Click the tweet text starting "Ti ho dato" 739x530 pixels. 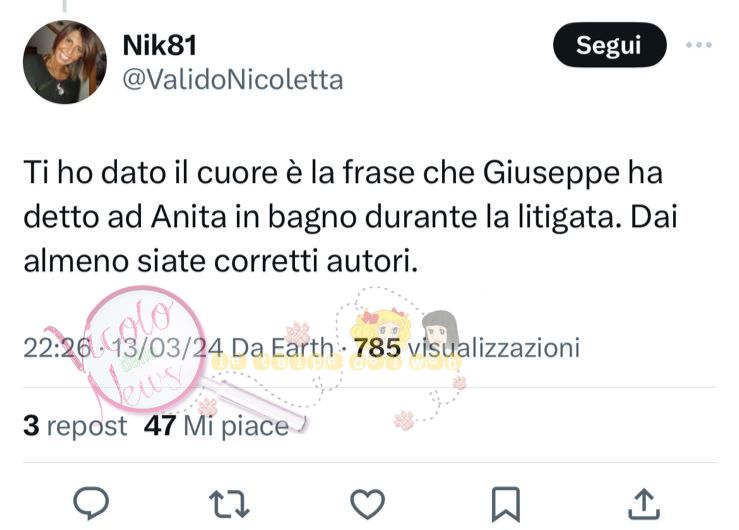tap(350, 217)
